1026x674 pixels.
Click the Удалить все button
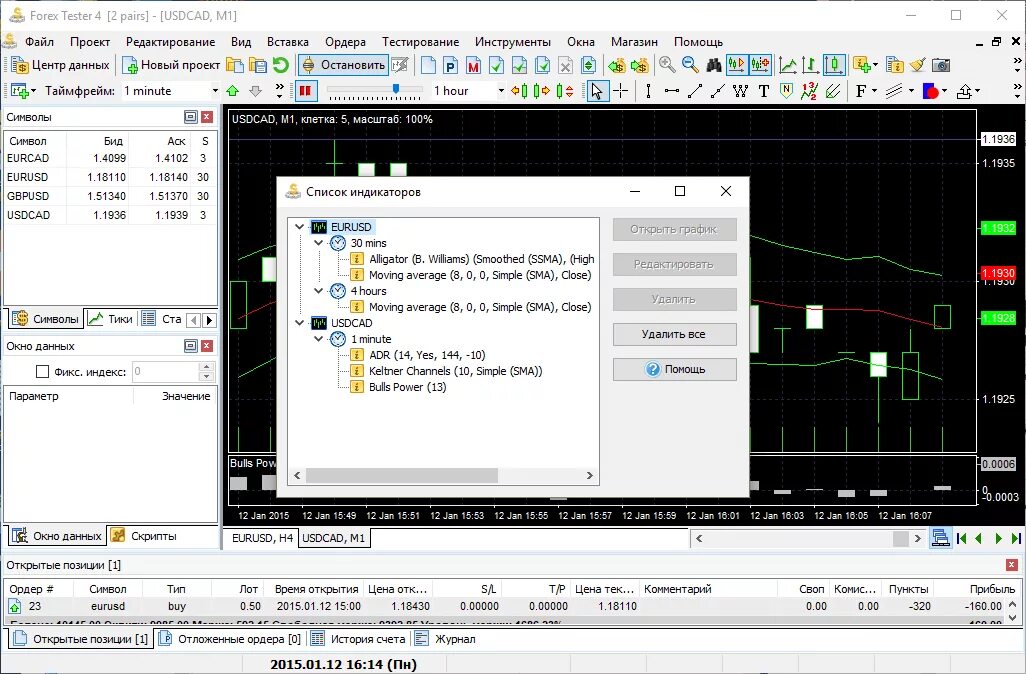tap(675, 334)
